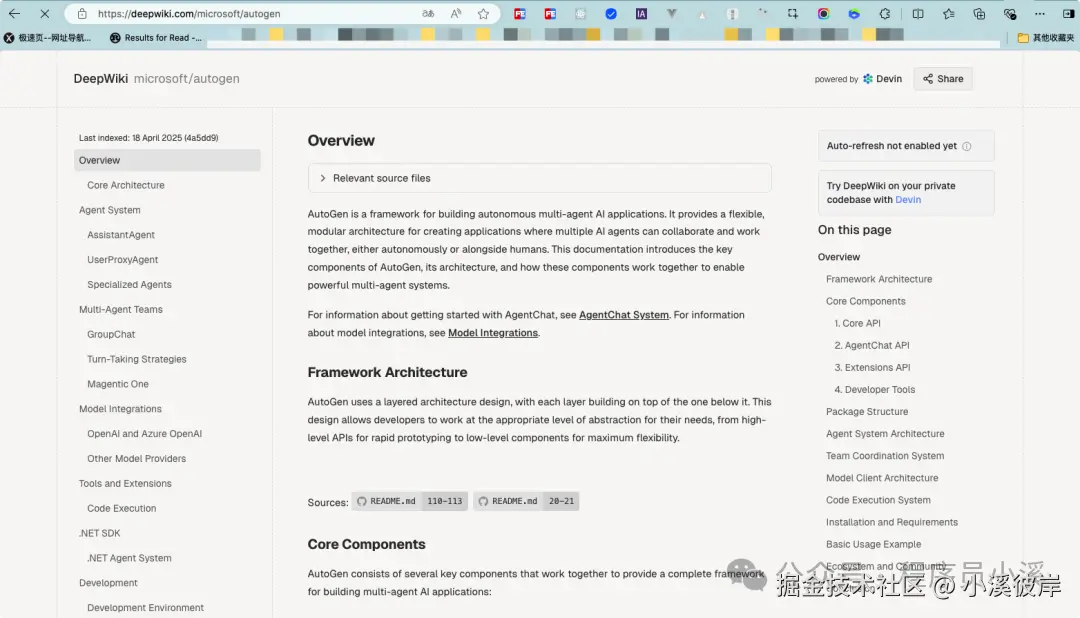Start Read aloud from the address bar
The width and height of the screenshot is (1080, 618).
455,13
